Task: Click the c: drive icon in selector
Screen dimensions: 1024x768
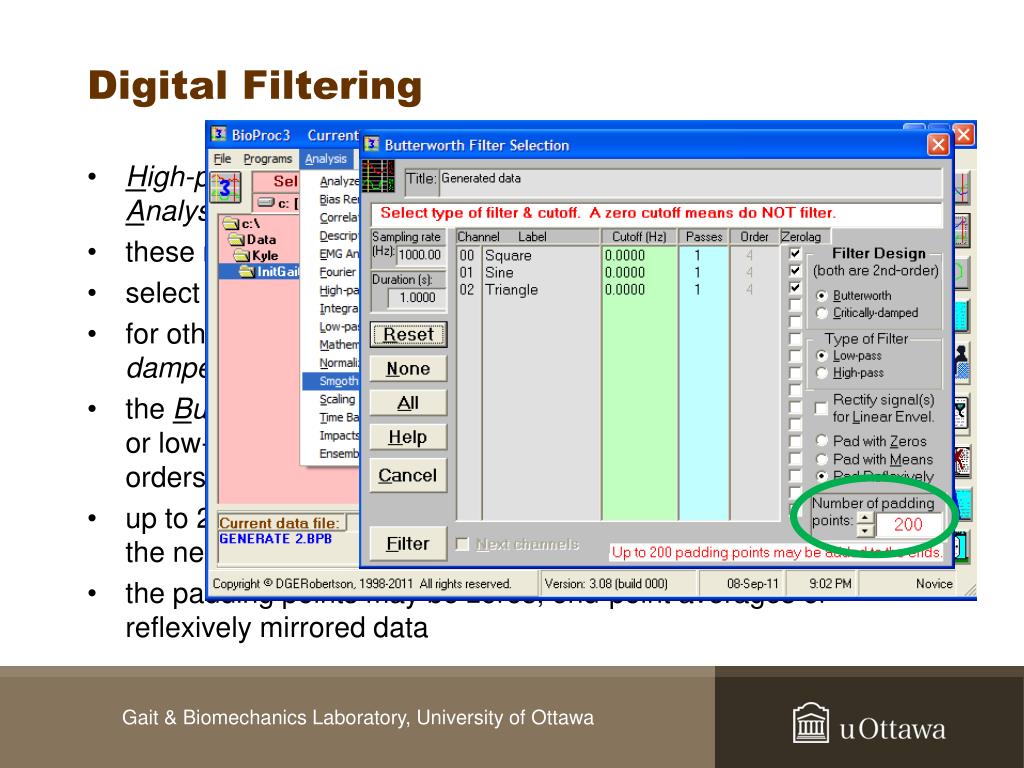Action: pyautogui.click(x=266, y=202)
